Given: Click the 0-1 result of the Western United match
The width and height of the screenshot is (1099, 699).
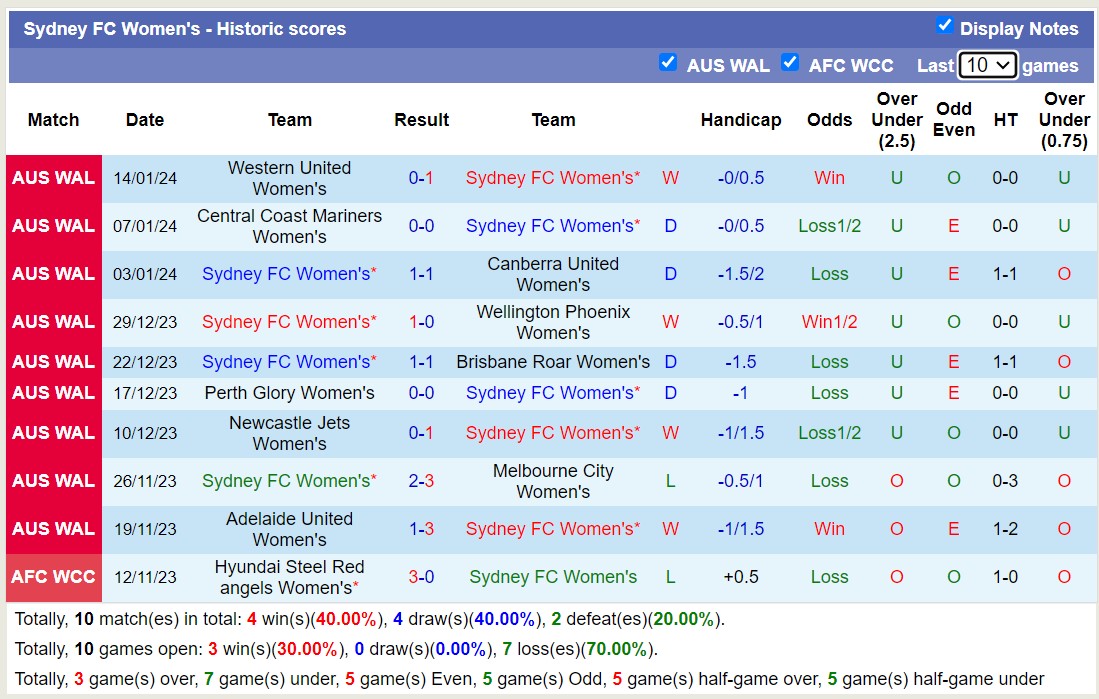Looking at the screenshot, I should tap(421, 177).
